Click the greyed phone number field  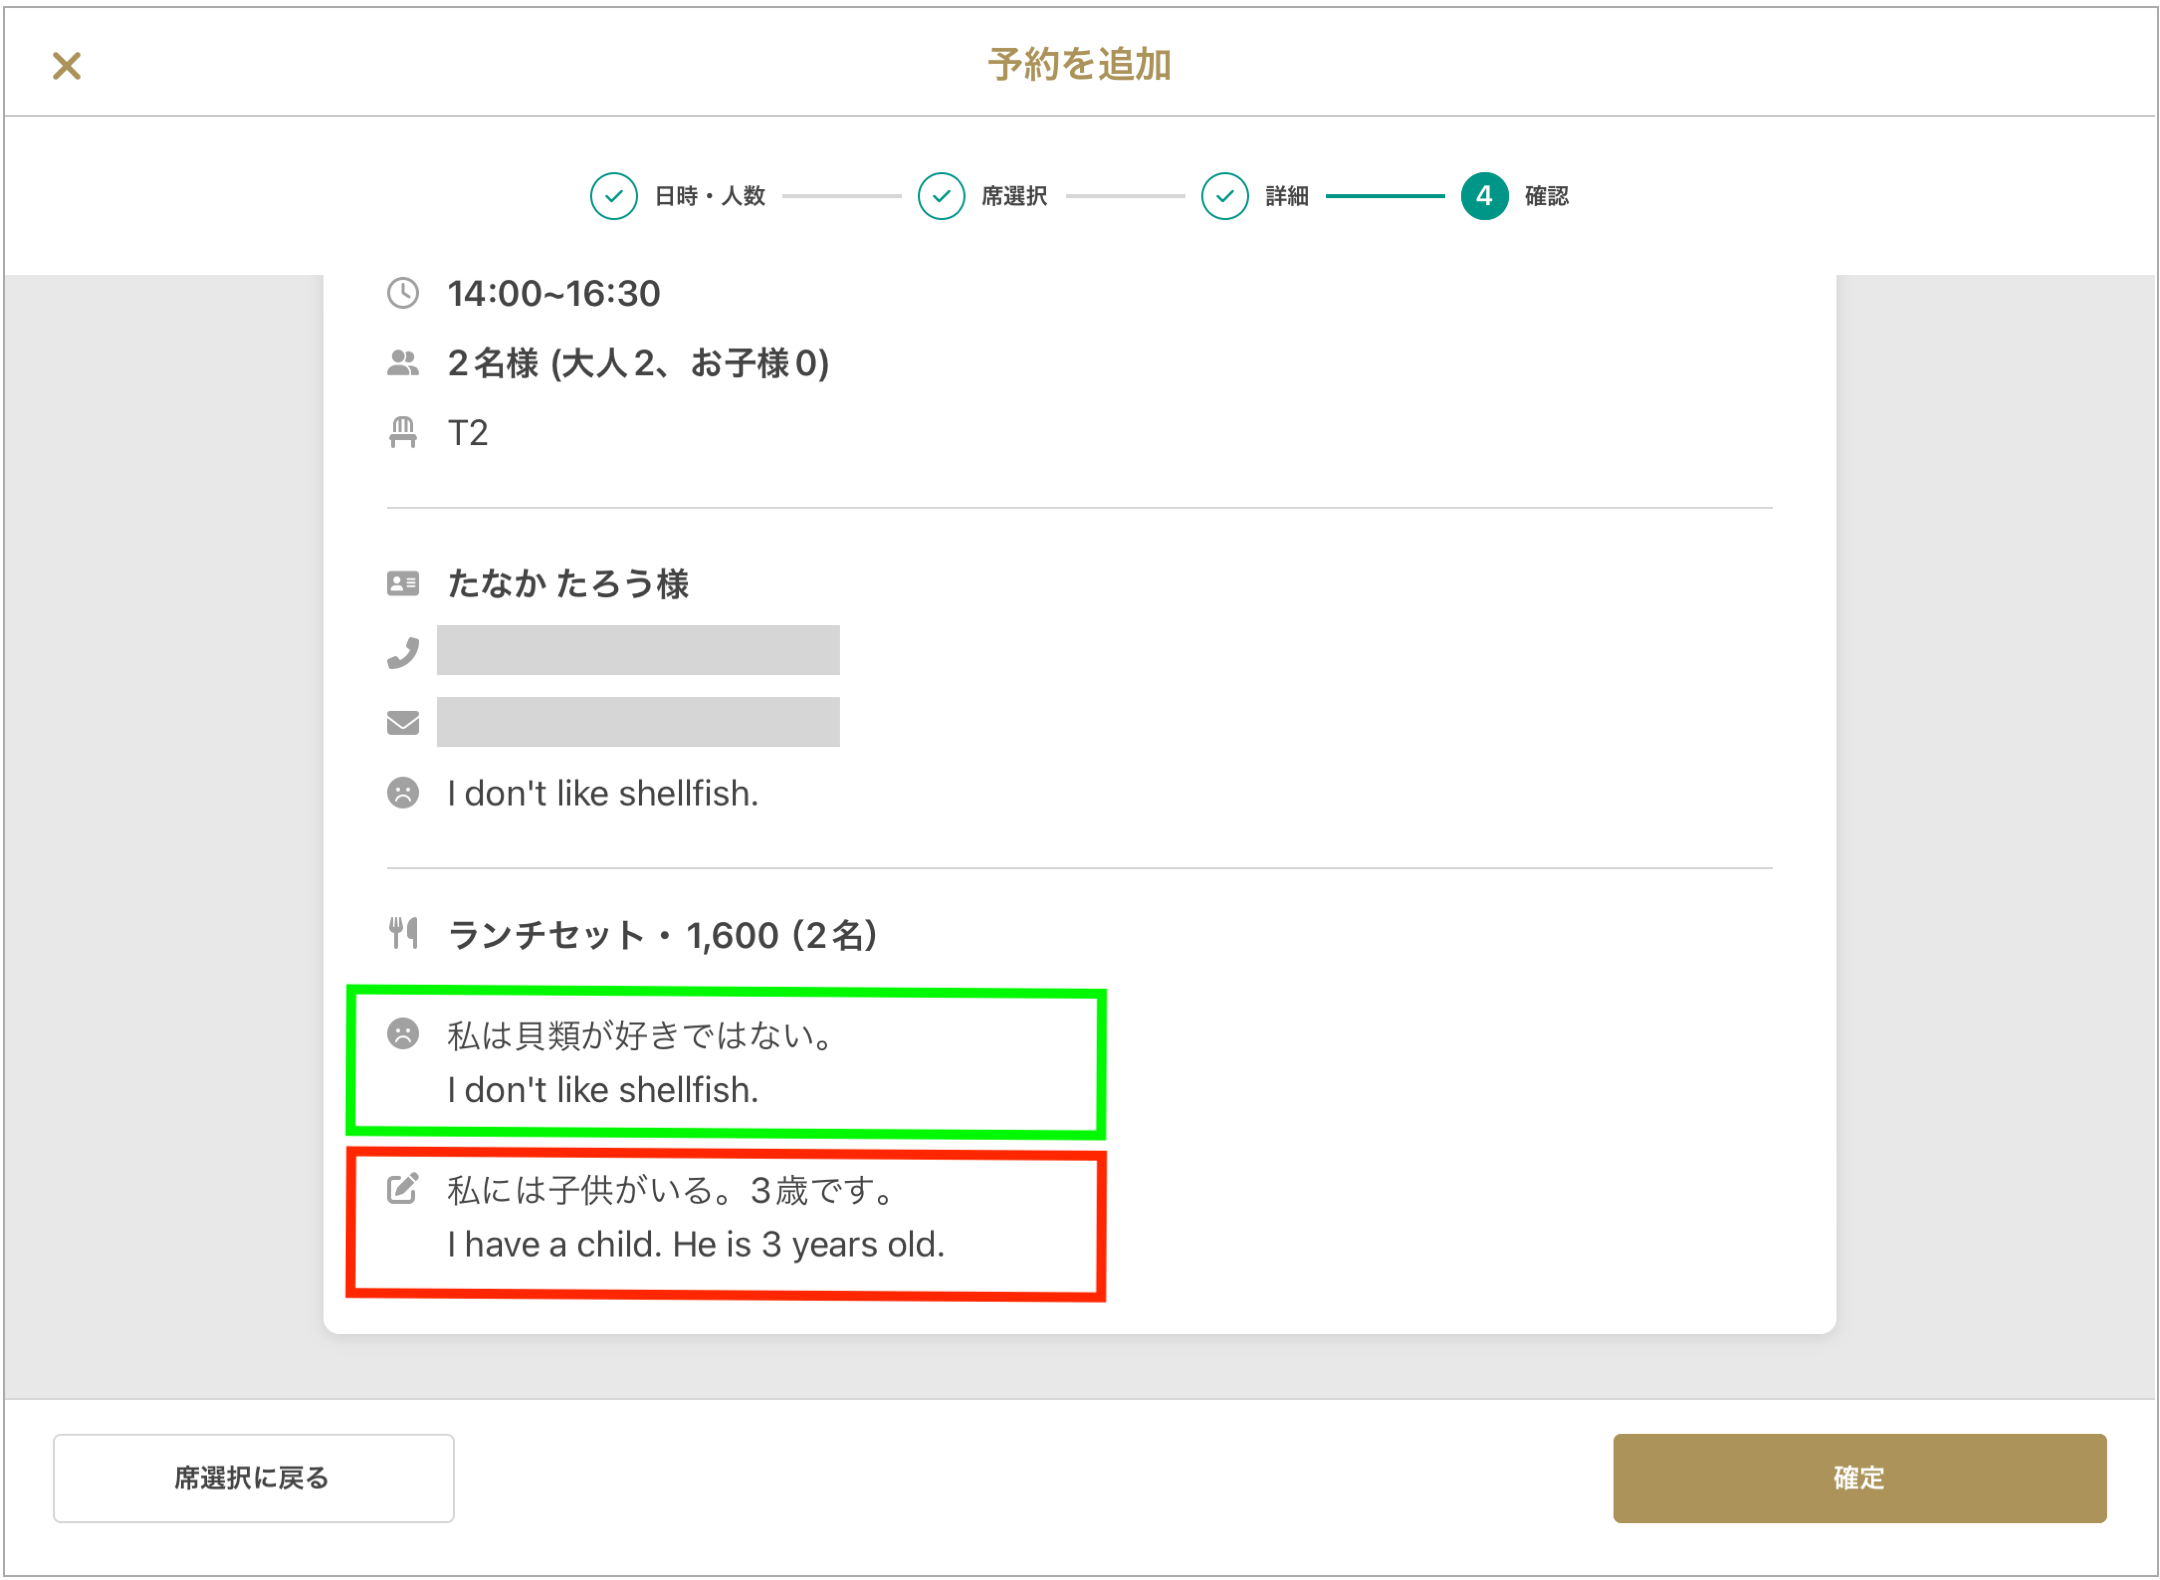(638, 651)
